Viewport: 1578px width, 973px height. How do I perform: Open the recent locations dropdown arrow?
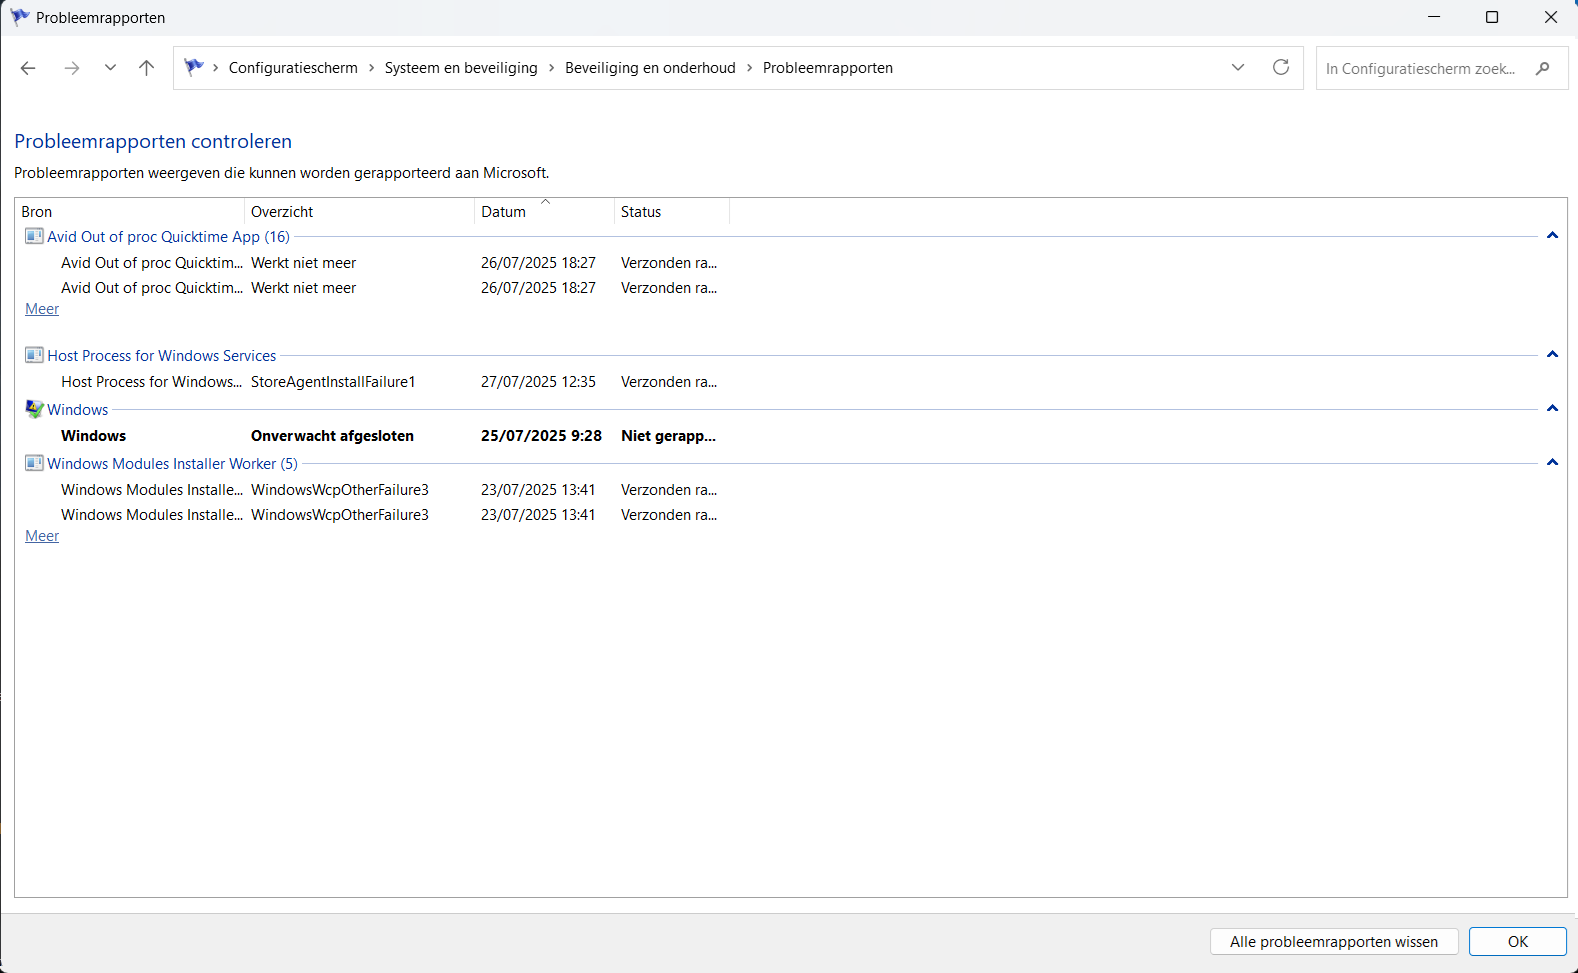pos(110,68)
